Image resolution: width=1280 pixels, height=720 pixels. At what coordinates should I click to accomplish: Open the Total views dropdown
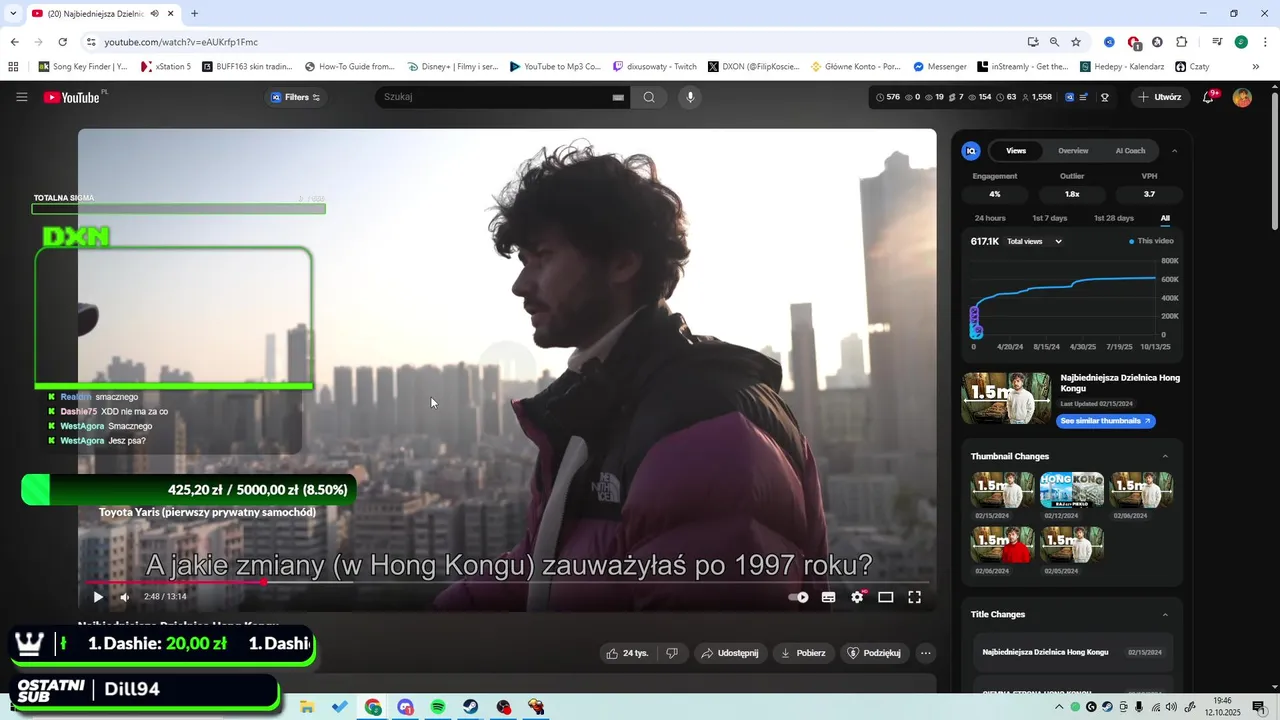click(1034, 241)
